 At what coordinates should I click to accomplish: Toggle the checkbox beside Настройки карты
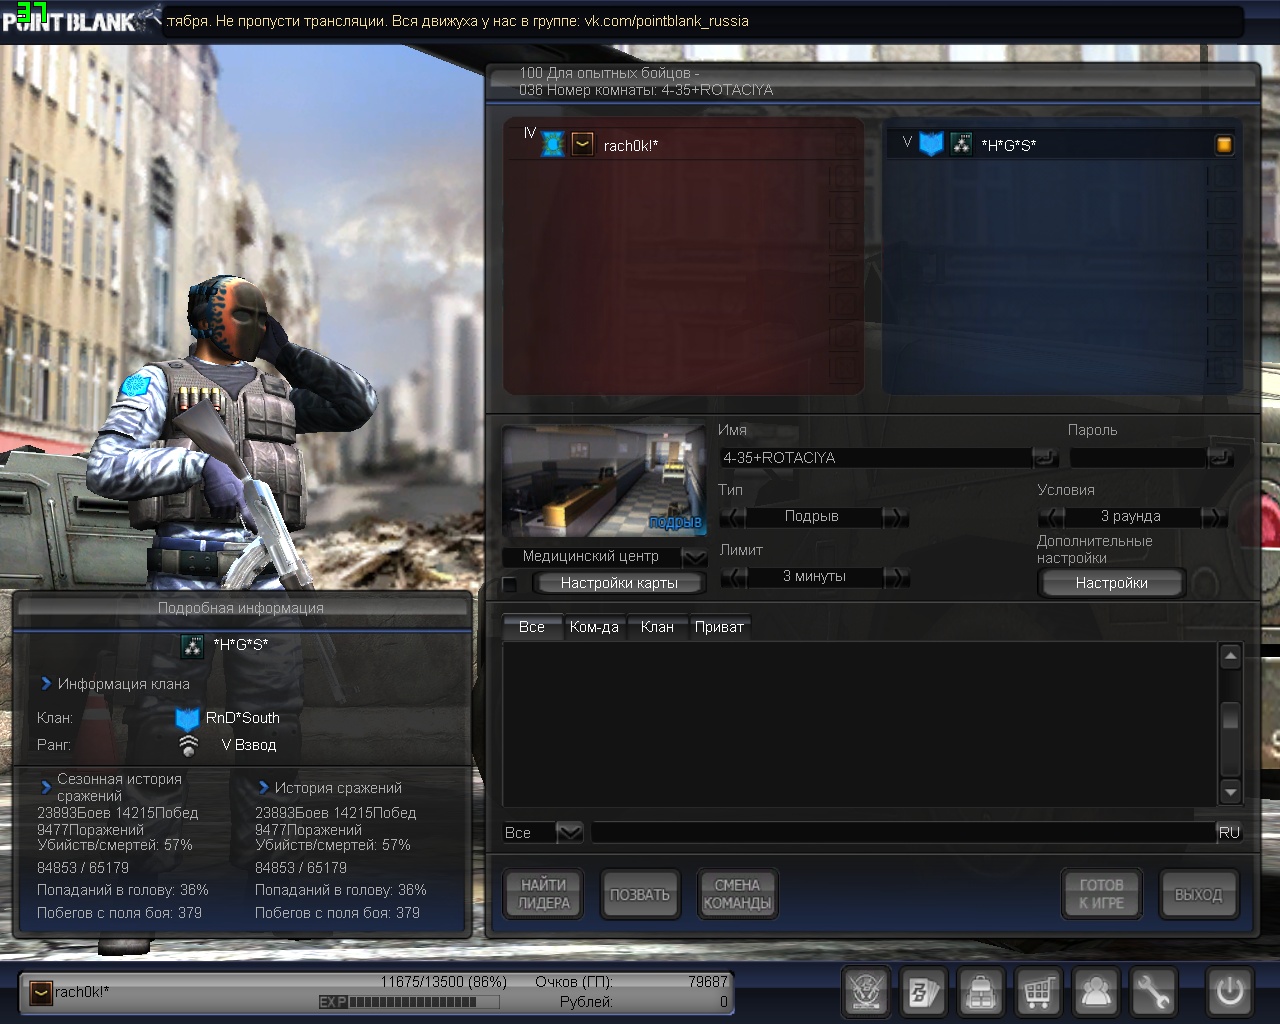510,584
